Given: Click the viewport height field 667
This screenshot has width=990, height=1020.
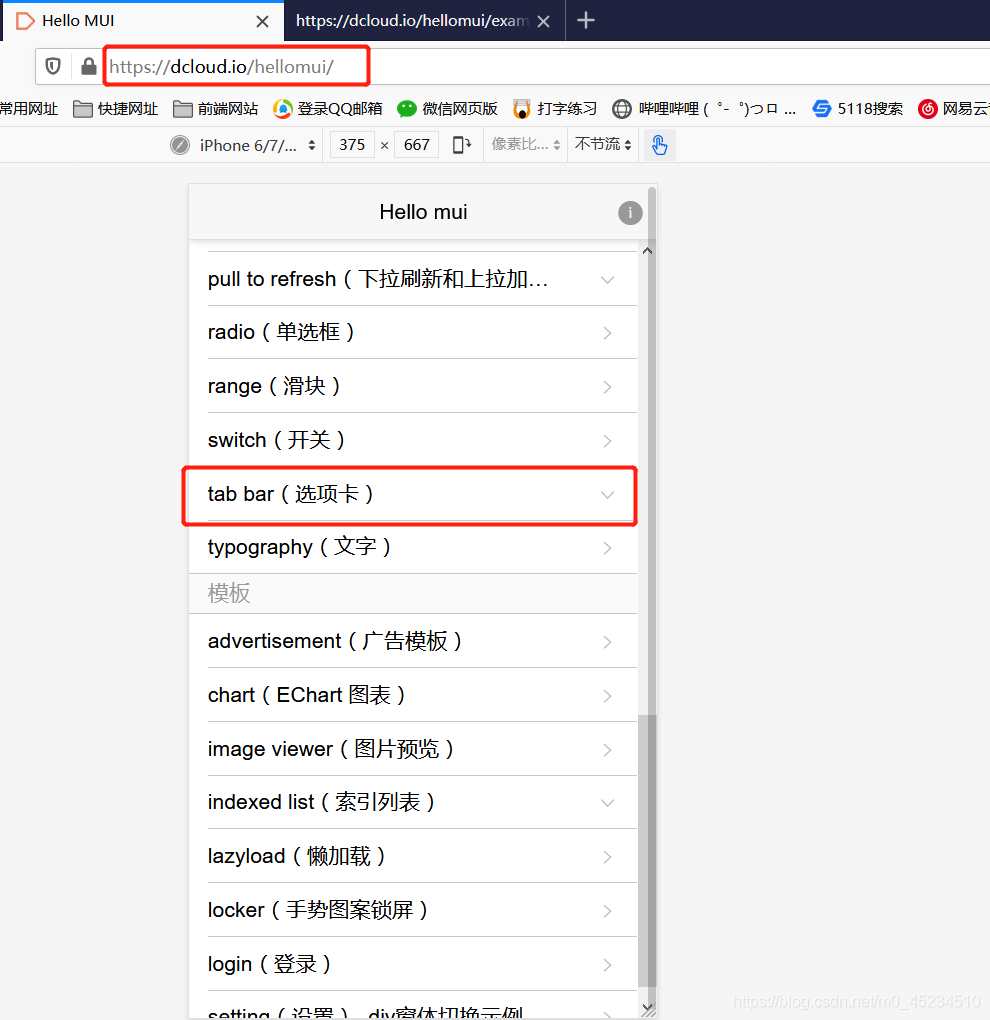Looking at the screenshot, I should pos(416,144).
